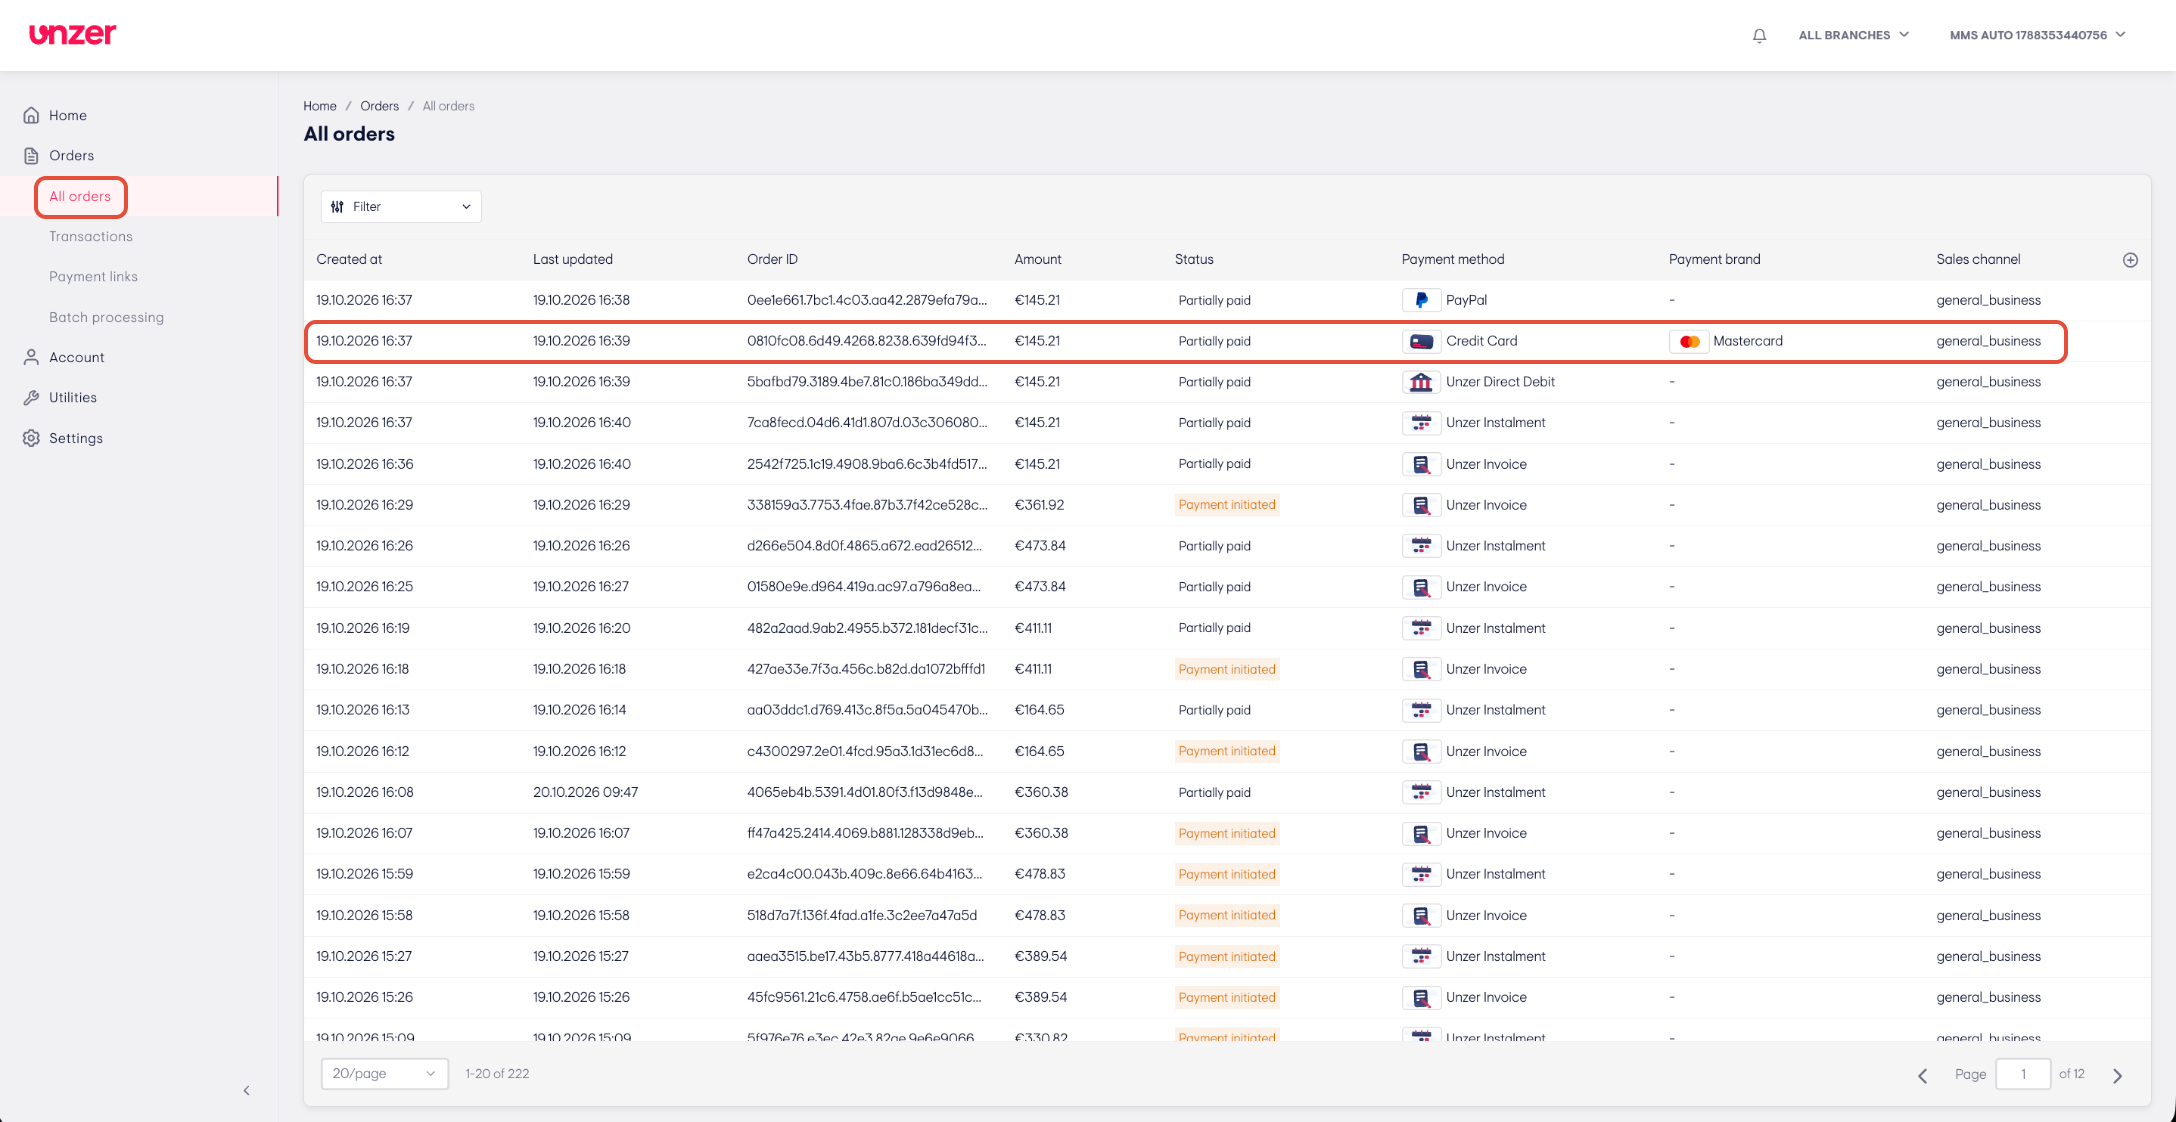2176x1122 pixels.
Task: Go to the previous page arrow
Action: [1922, 1076]
